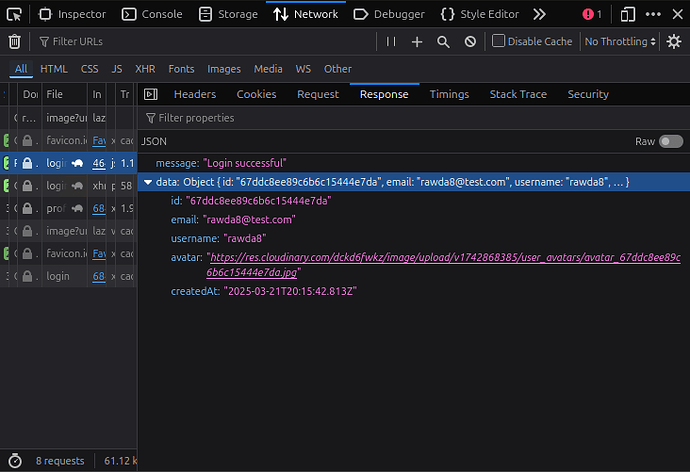The image size is (690, 472).
Task: Open the request blocking icon
Action: click(x=470, y=41)
